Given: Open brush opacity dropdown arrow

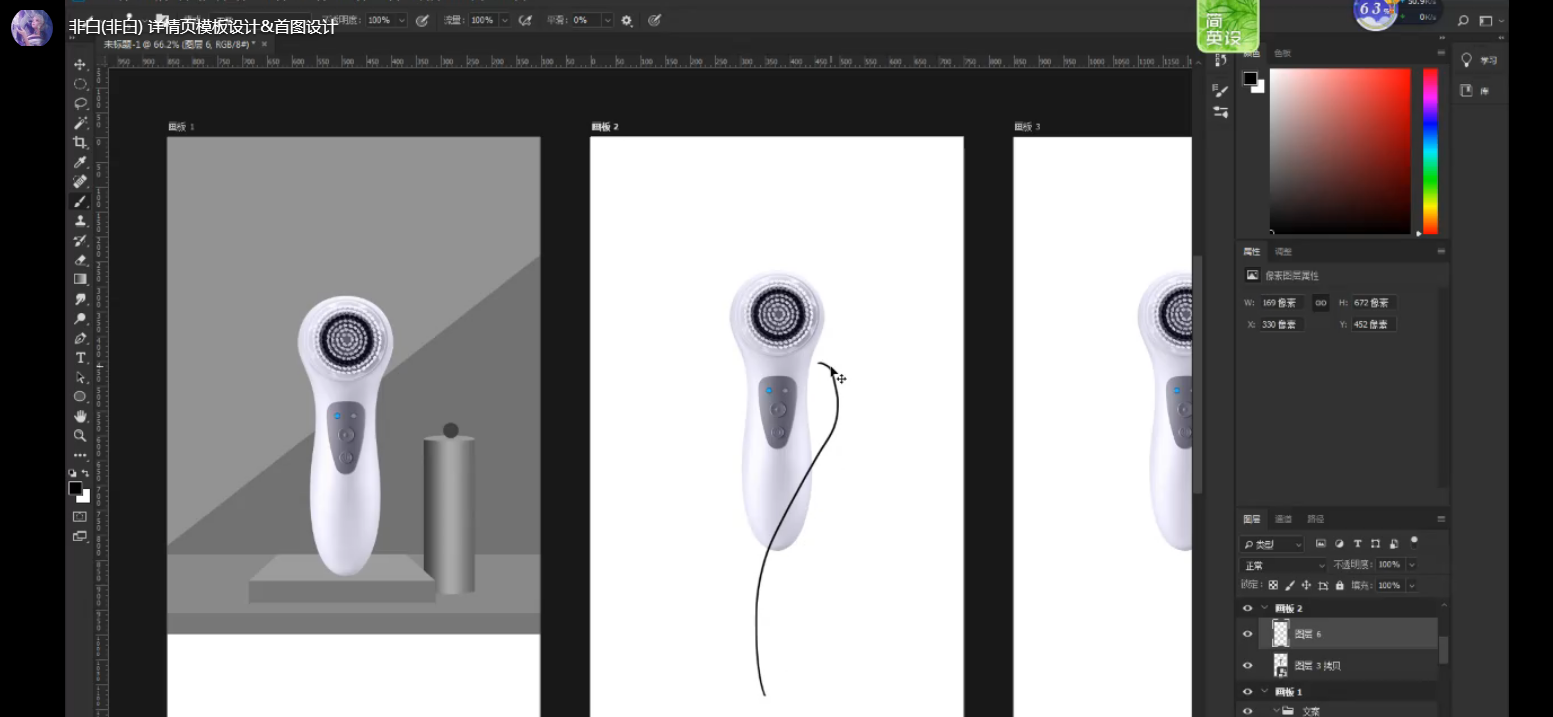Looking at the screenshot, I should (x=401, y=20).
